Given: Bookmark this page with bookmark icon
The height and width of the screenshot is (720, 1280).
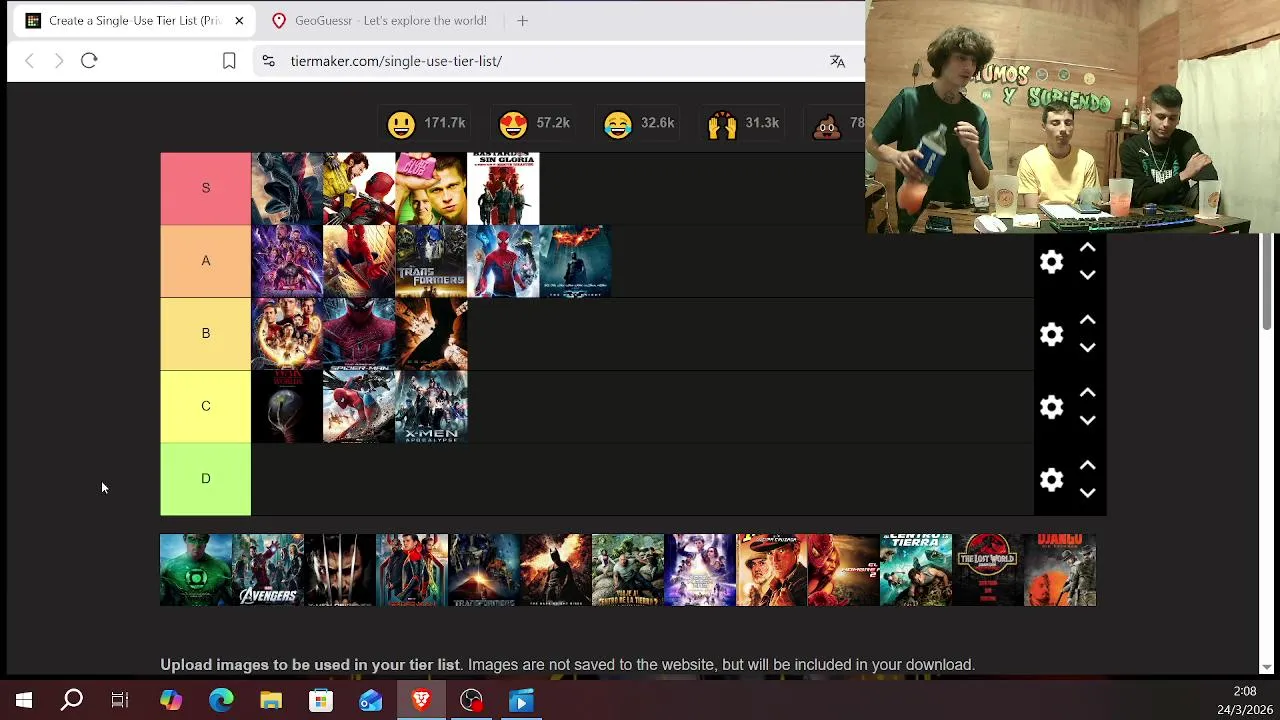Looking at the screenshot, I should pos(229,61).
